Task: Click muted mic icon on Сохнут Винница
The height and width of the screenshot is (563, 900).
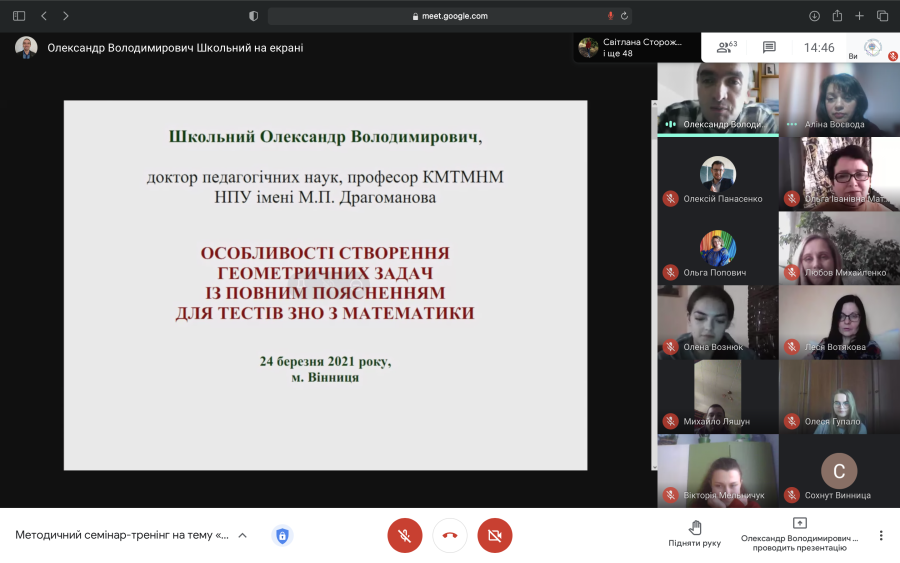Action: point(792,495)
